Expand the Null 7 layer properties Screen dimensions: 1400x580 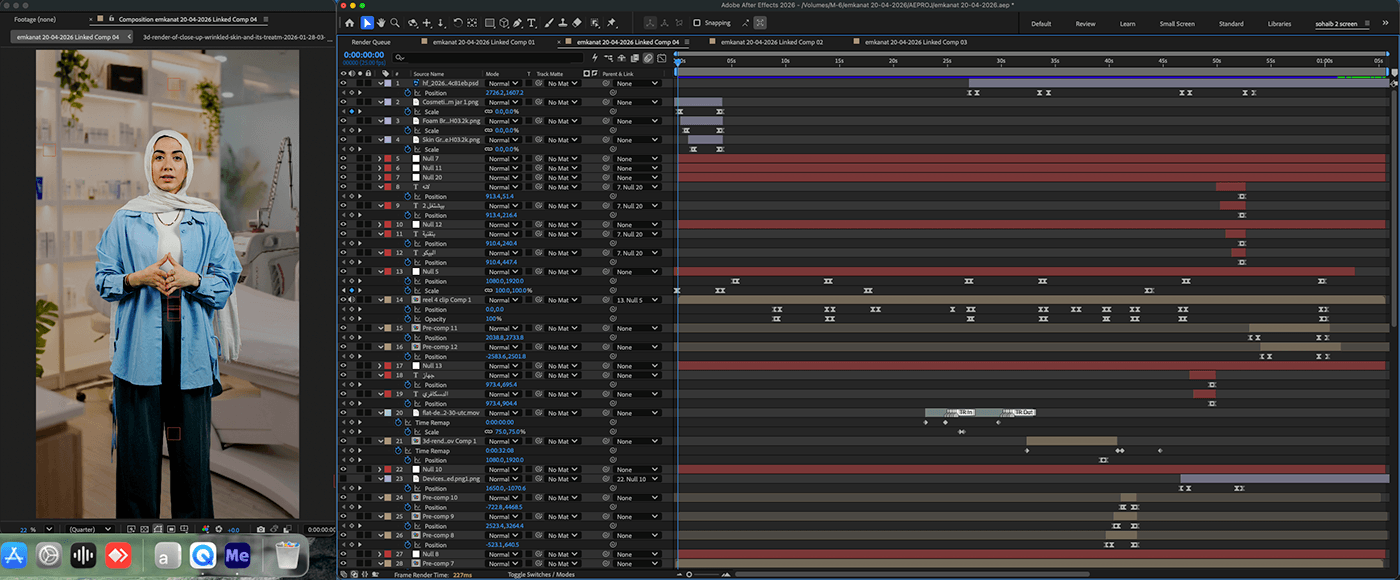[x=379, y=159]
